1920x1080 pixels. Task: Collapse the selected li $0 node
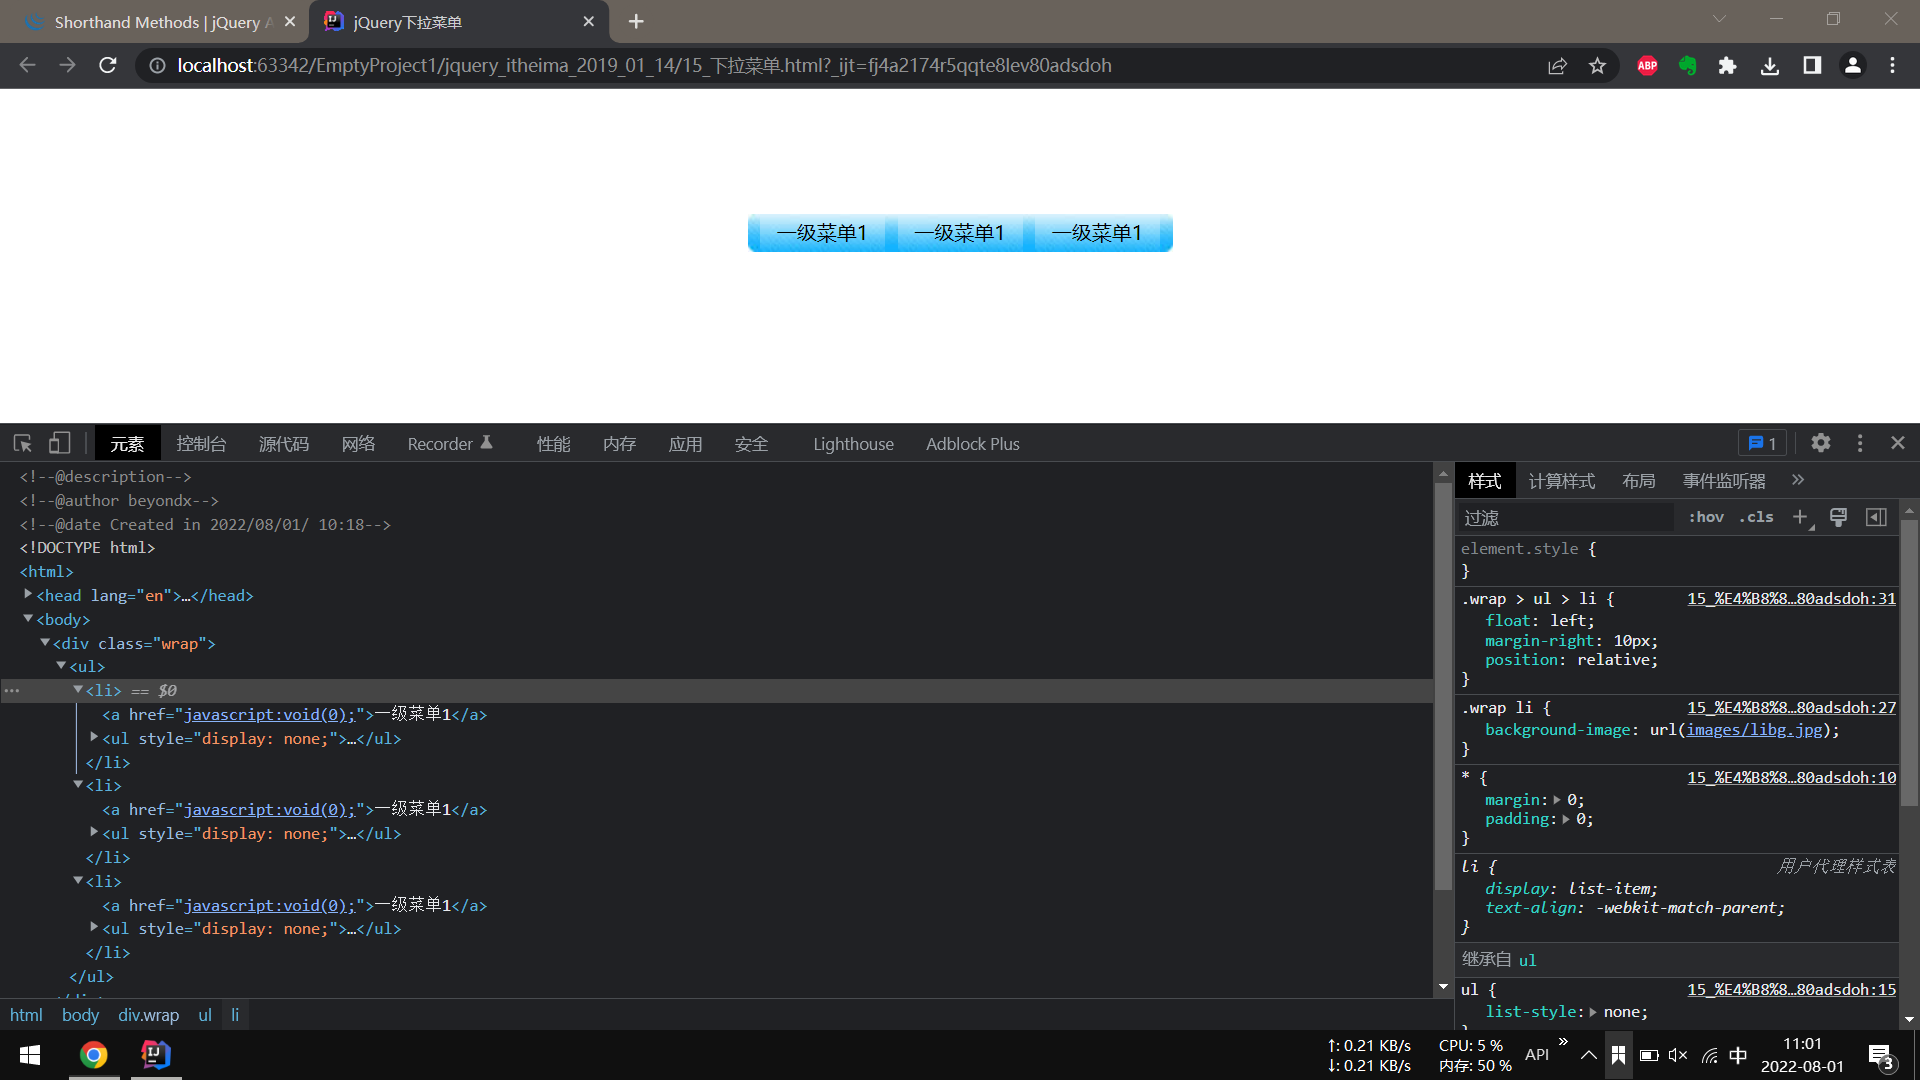(78, 689)
